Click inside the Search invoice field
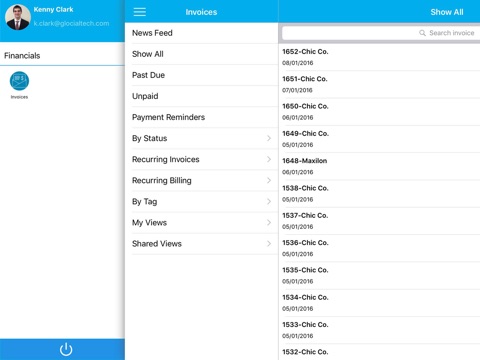The image size is (480, 360). pos(381,33)
